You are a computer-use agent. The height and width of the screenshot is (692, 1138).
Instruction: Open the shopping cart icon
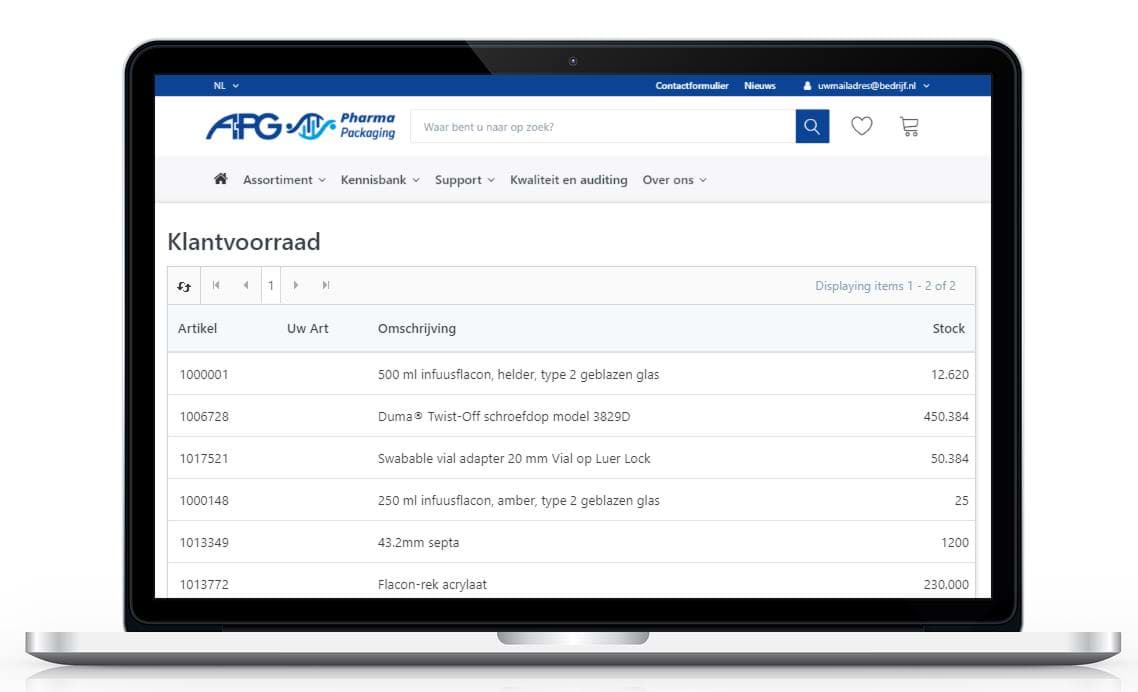909,127
